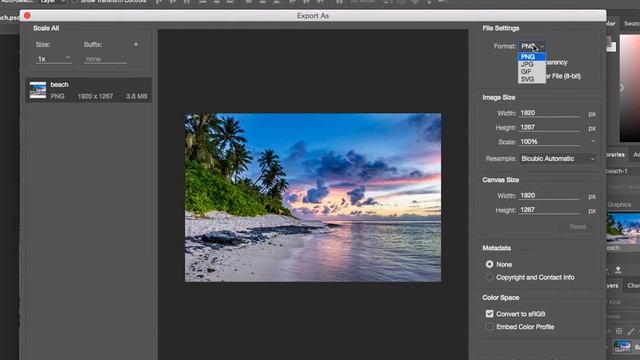The image size is (640, 360).
Task: Click the Reset button under Canvas Size
Action: 578,227
